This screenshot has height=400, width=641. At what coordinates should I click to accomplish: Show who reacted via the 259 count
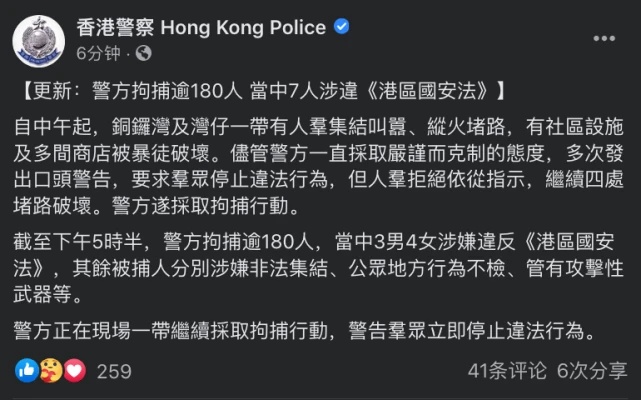pyautogui.click(x=114, y=372)
